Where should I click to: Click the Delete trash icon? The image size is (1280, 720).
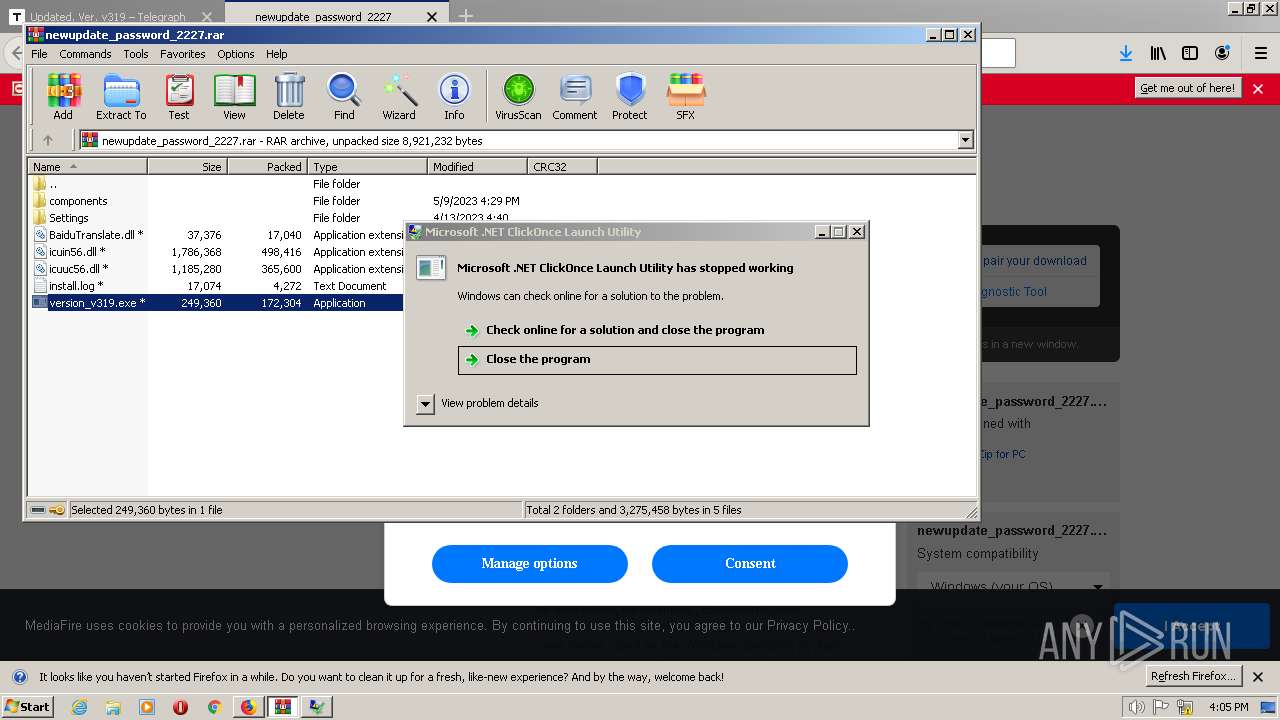click(x=289, y=97)
